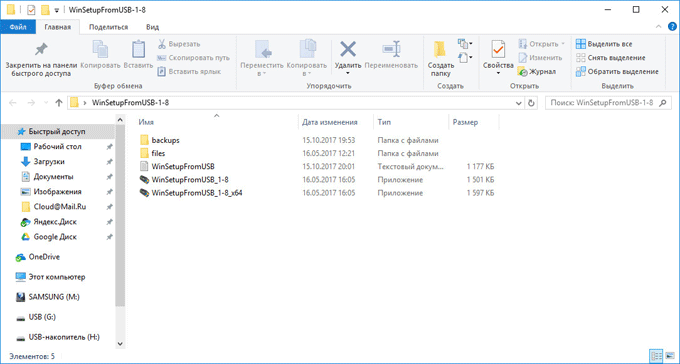
Task: Click the Forward navigation arrow
Action: pyautogui.click(x=31, y=103)
